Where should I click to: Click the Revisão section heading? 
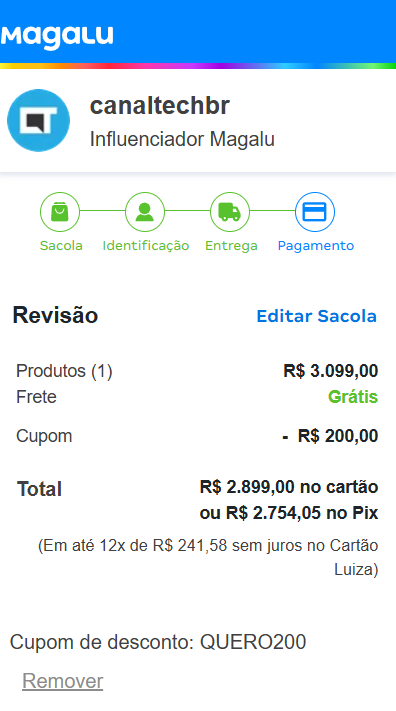tap(55, 315)
